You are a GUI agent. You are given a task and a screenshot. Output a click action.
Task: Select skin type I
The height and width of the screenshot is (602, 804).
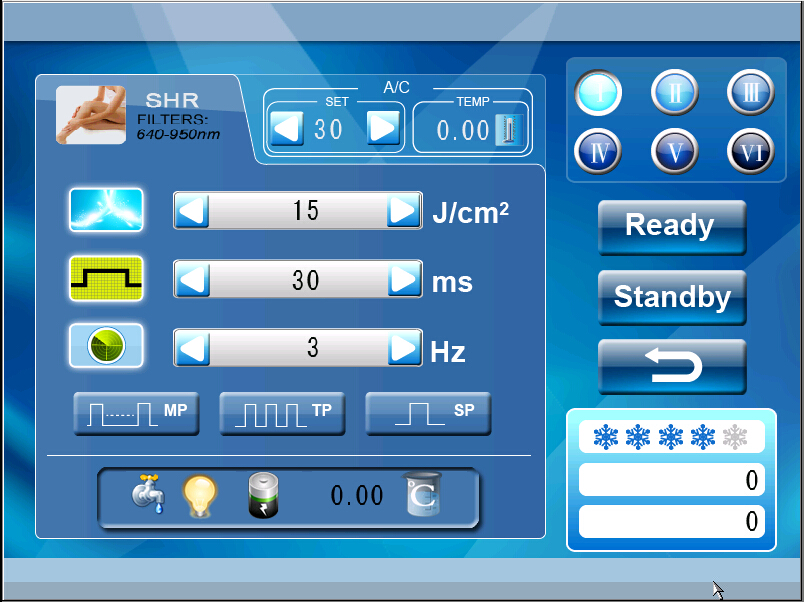coord(598,94)
